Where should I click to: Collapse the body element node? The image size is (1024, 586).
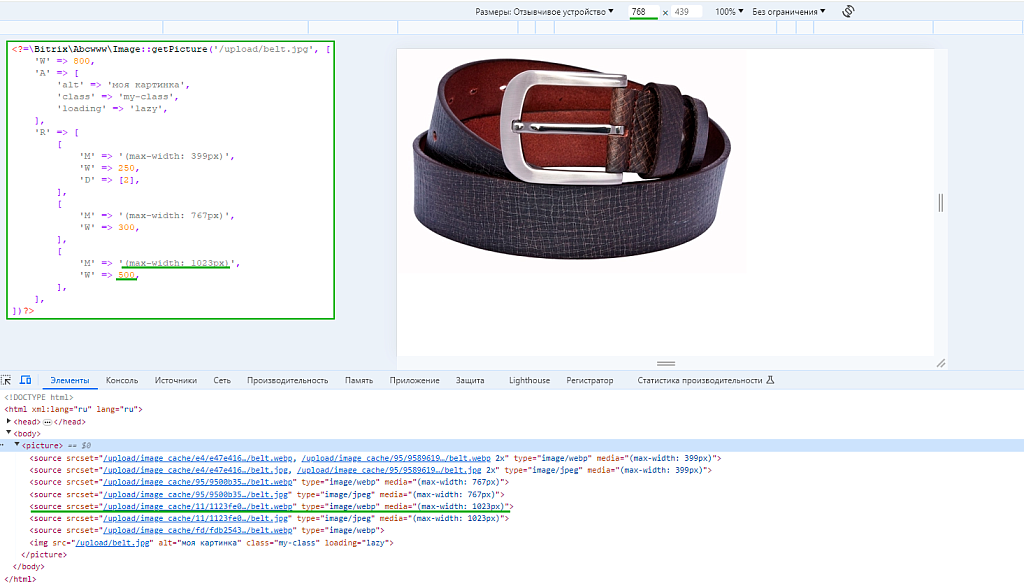[x=9, y=433]
